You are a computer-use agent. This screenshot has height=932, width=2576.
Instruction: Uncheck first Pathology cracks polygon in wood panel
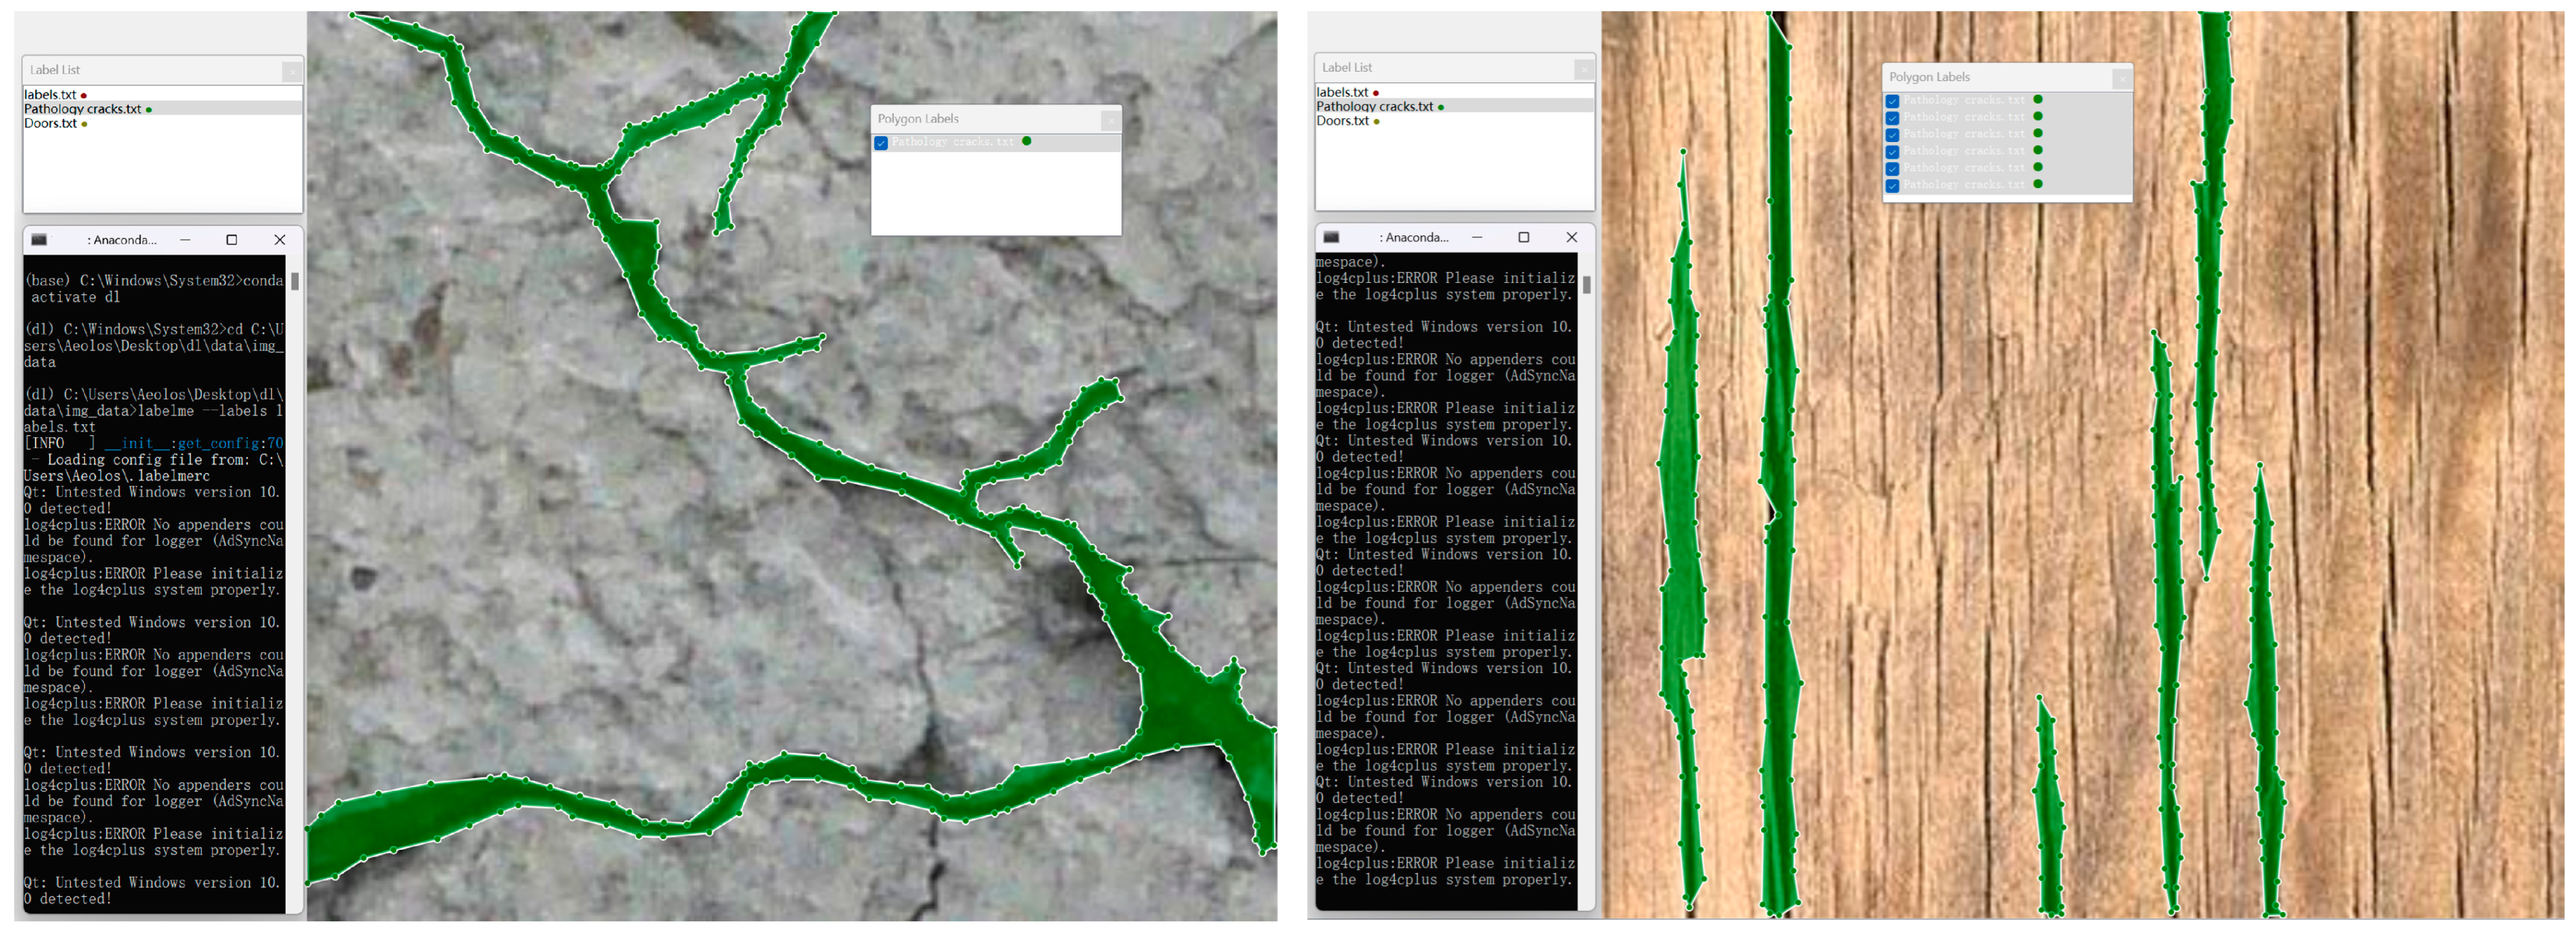click(x=1892, y=101)
